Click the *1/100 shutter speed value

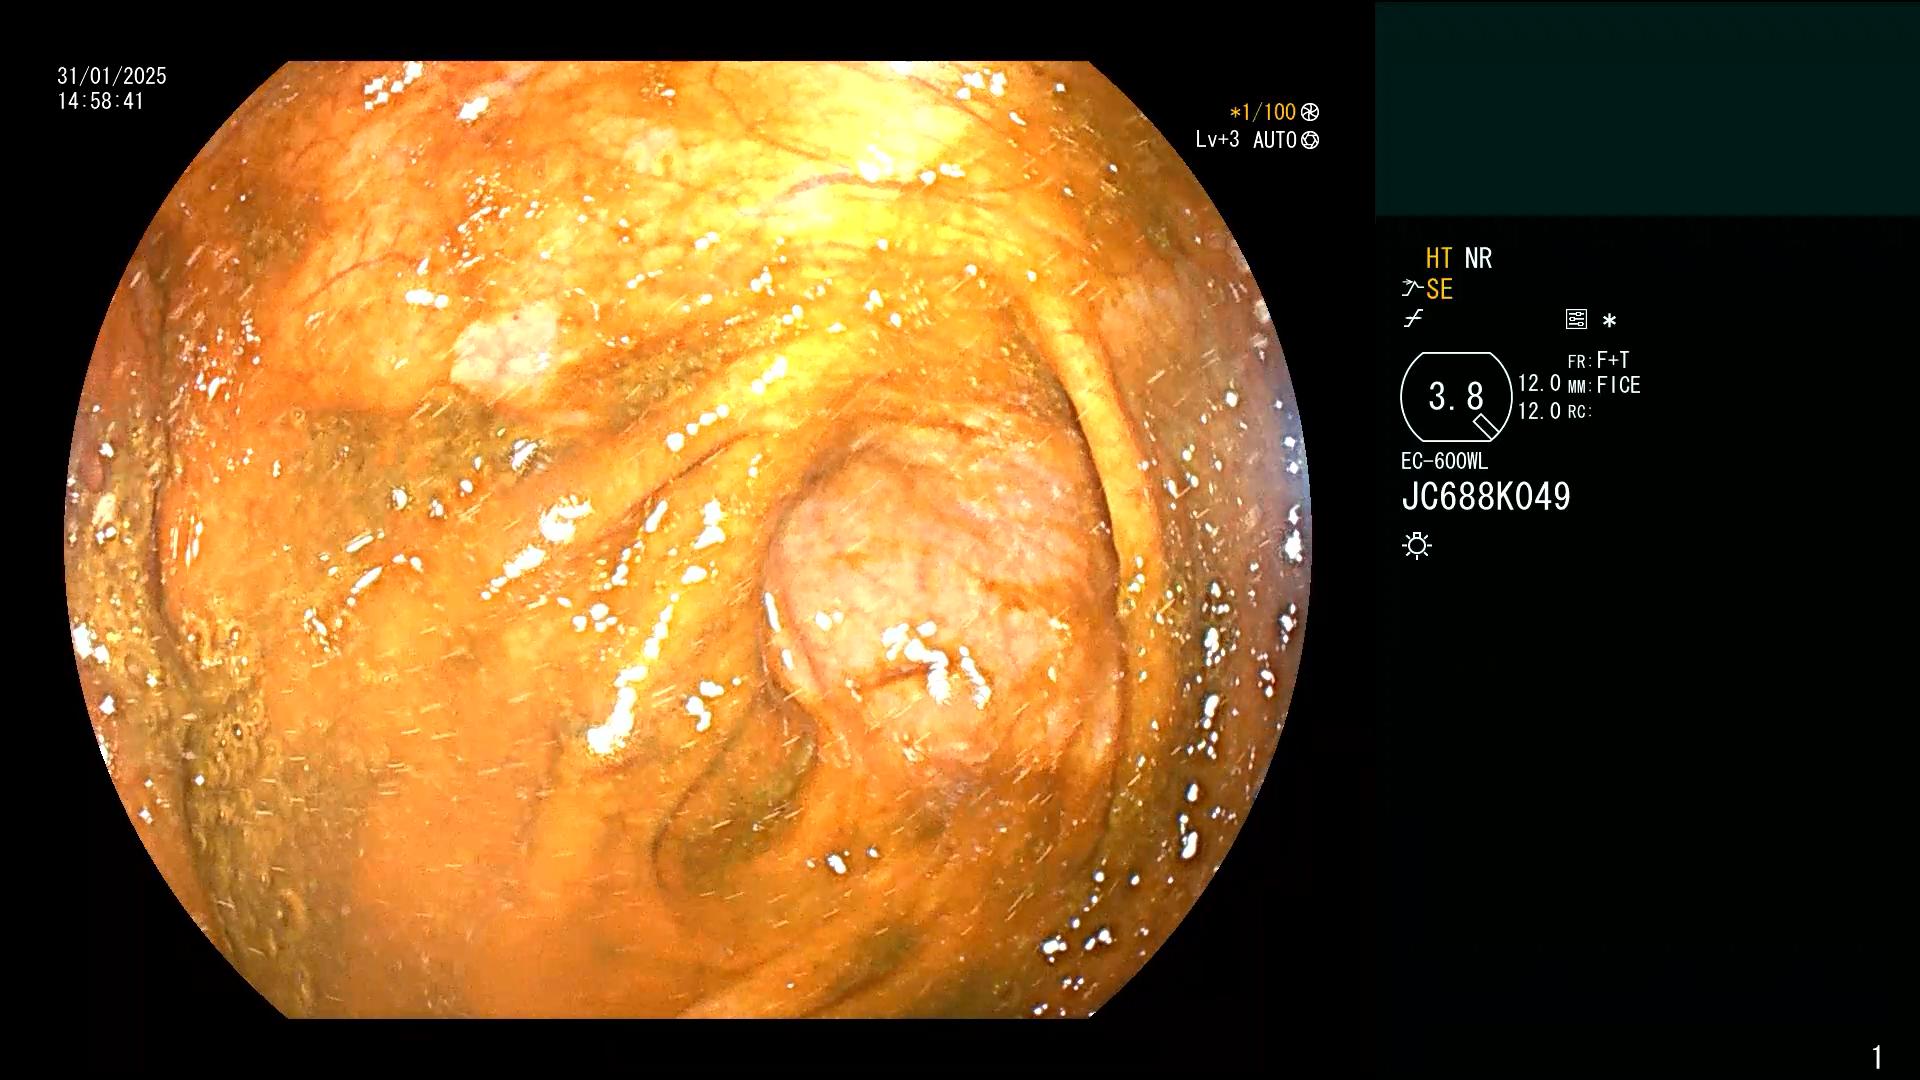tap(1262, 113)
